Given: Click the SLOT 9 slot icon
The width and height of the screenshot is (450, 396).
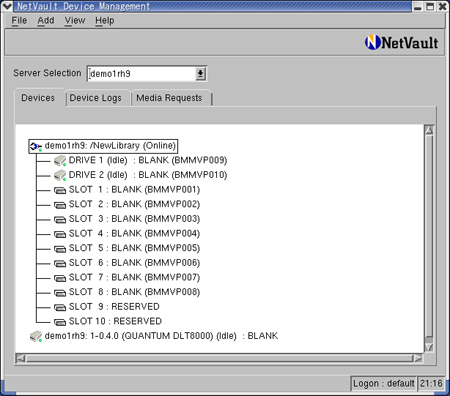Looking at the screenshot, I should click(x=60, y=307).
